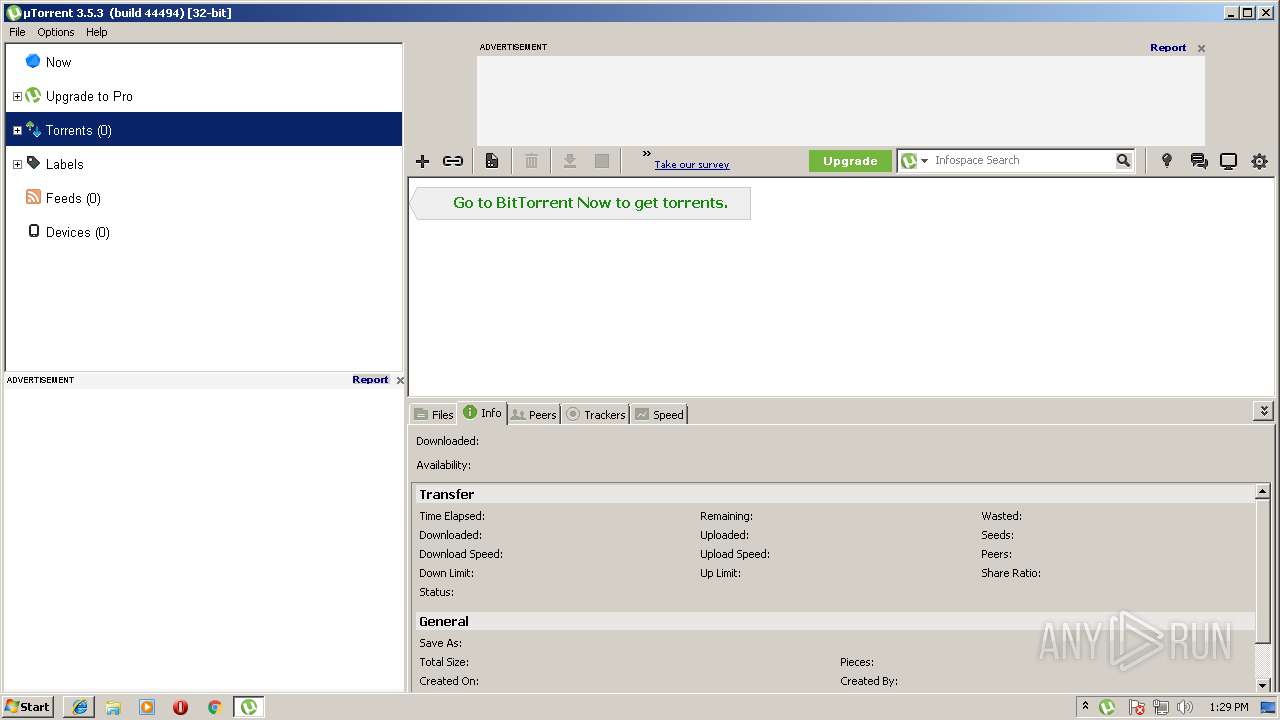Open the Help menu
This screenshot has height=720, width=1280.
pyautogui.click(x=96, y=32)
